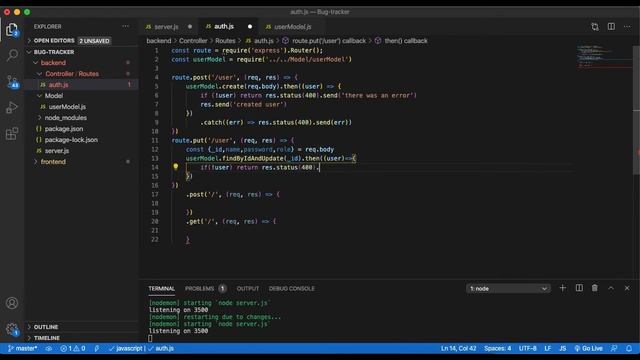The width and height of the screenshot is (640, 360).
Task: Open the Explorer view in activity bar
Action: [12, 30]
